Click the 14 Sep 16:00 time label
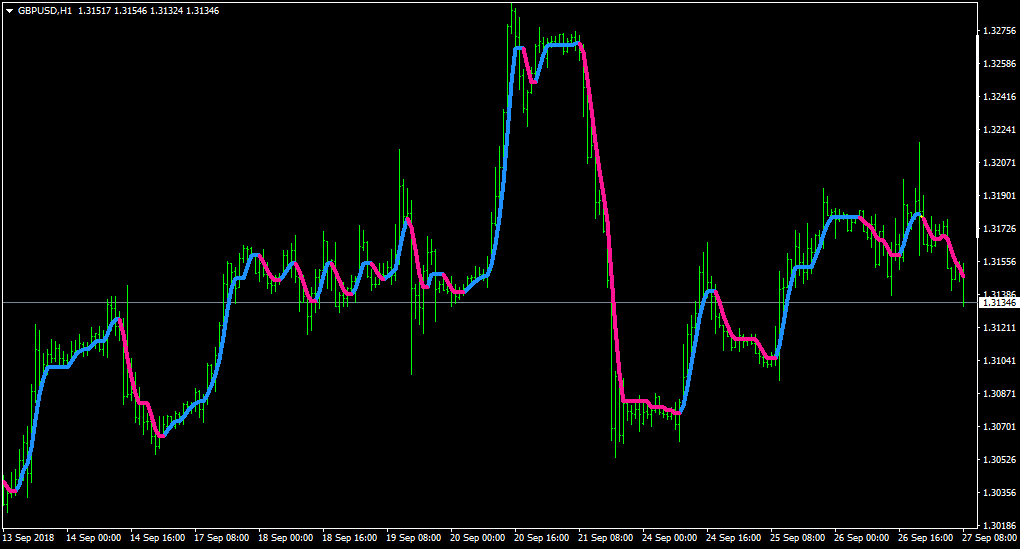Screen dimensions: 1020x549 157,538
